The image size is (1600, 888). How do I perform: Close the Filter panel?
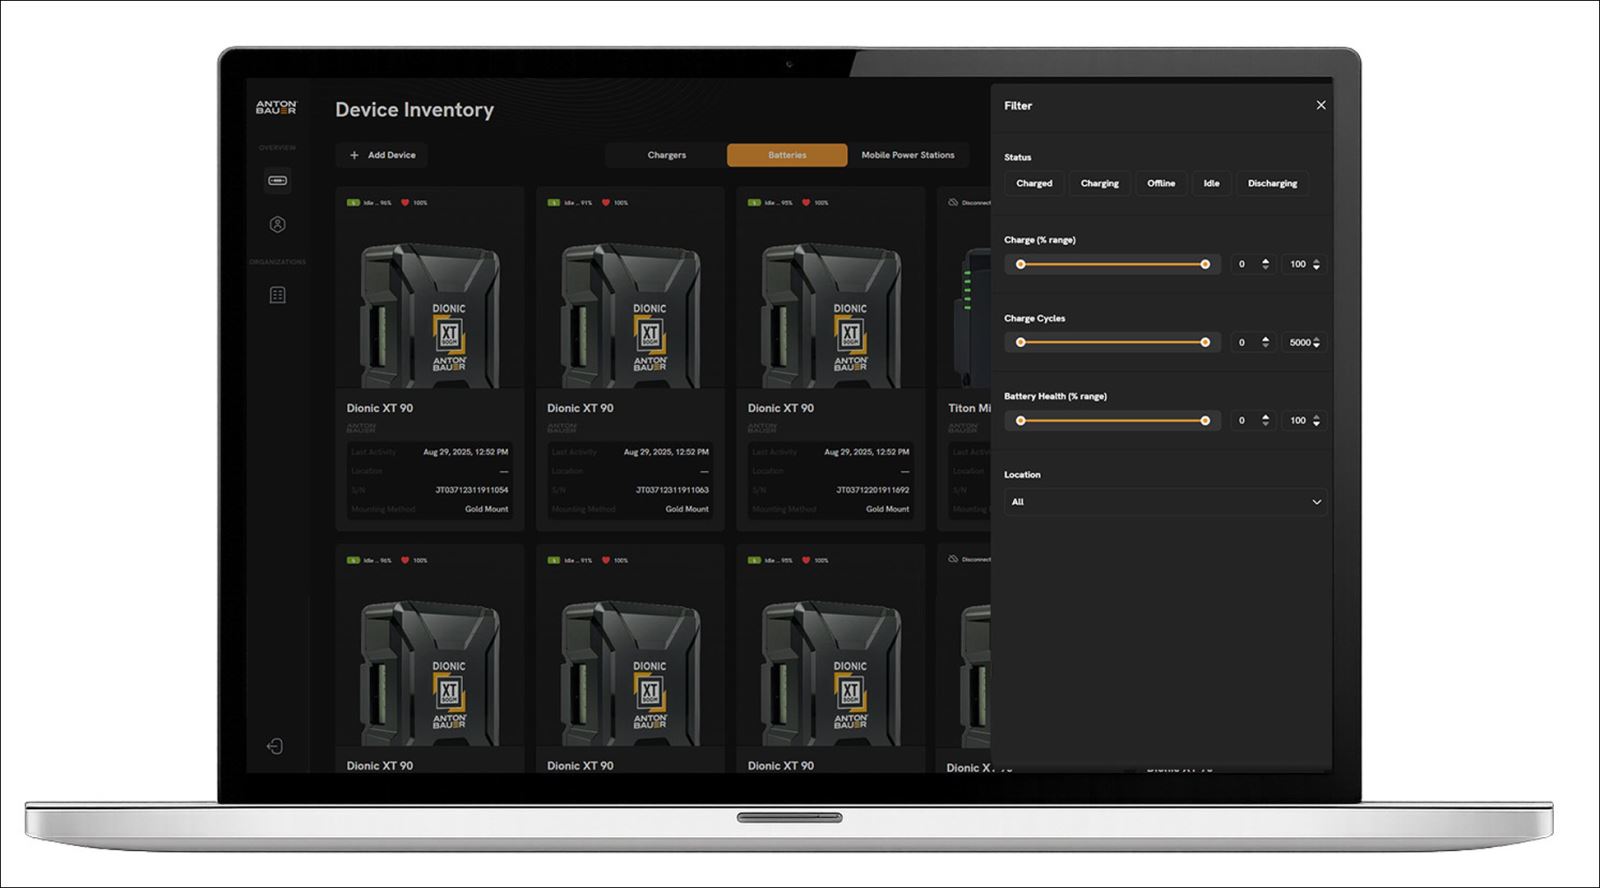point(1320,105)
